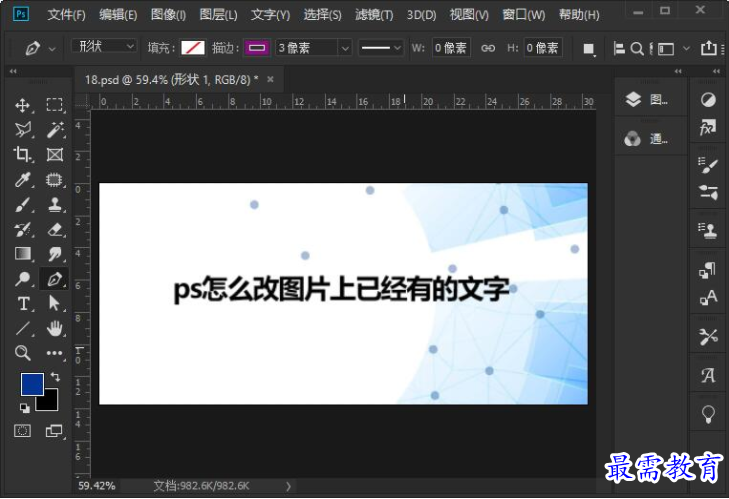
Task: Open the 图像(I) menu
Action: 168,15
